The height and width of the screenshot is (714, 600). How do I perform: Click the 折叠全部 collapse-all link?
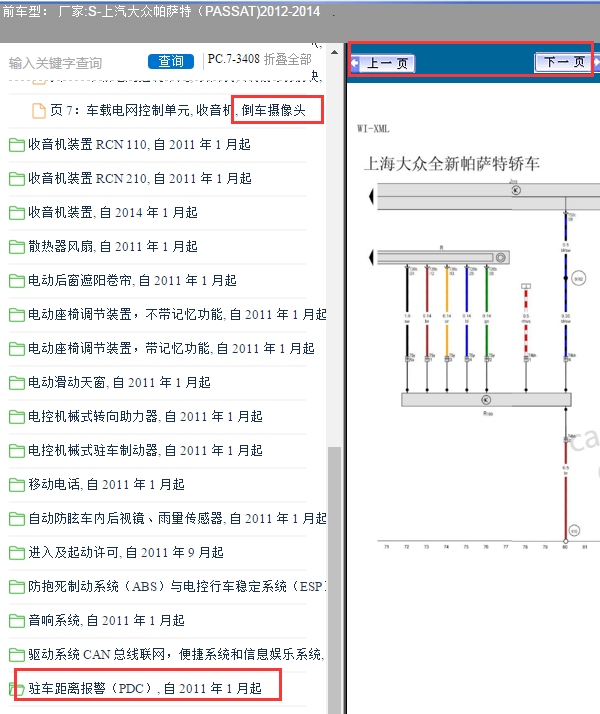pyautogui.click(x=288, y=59)
